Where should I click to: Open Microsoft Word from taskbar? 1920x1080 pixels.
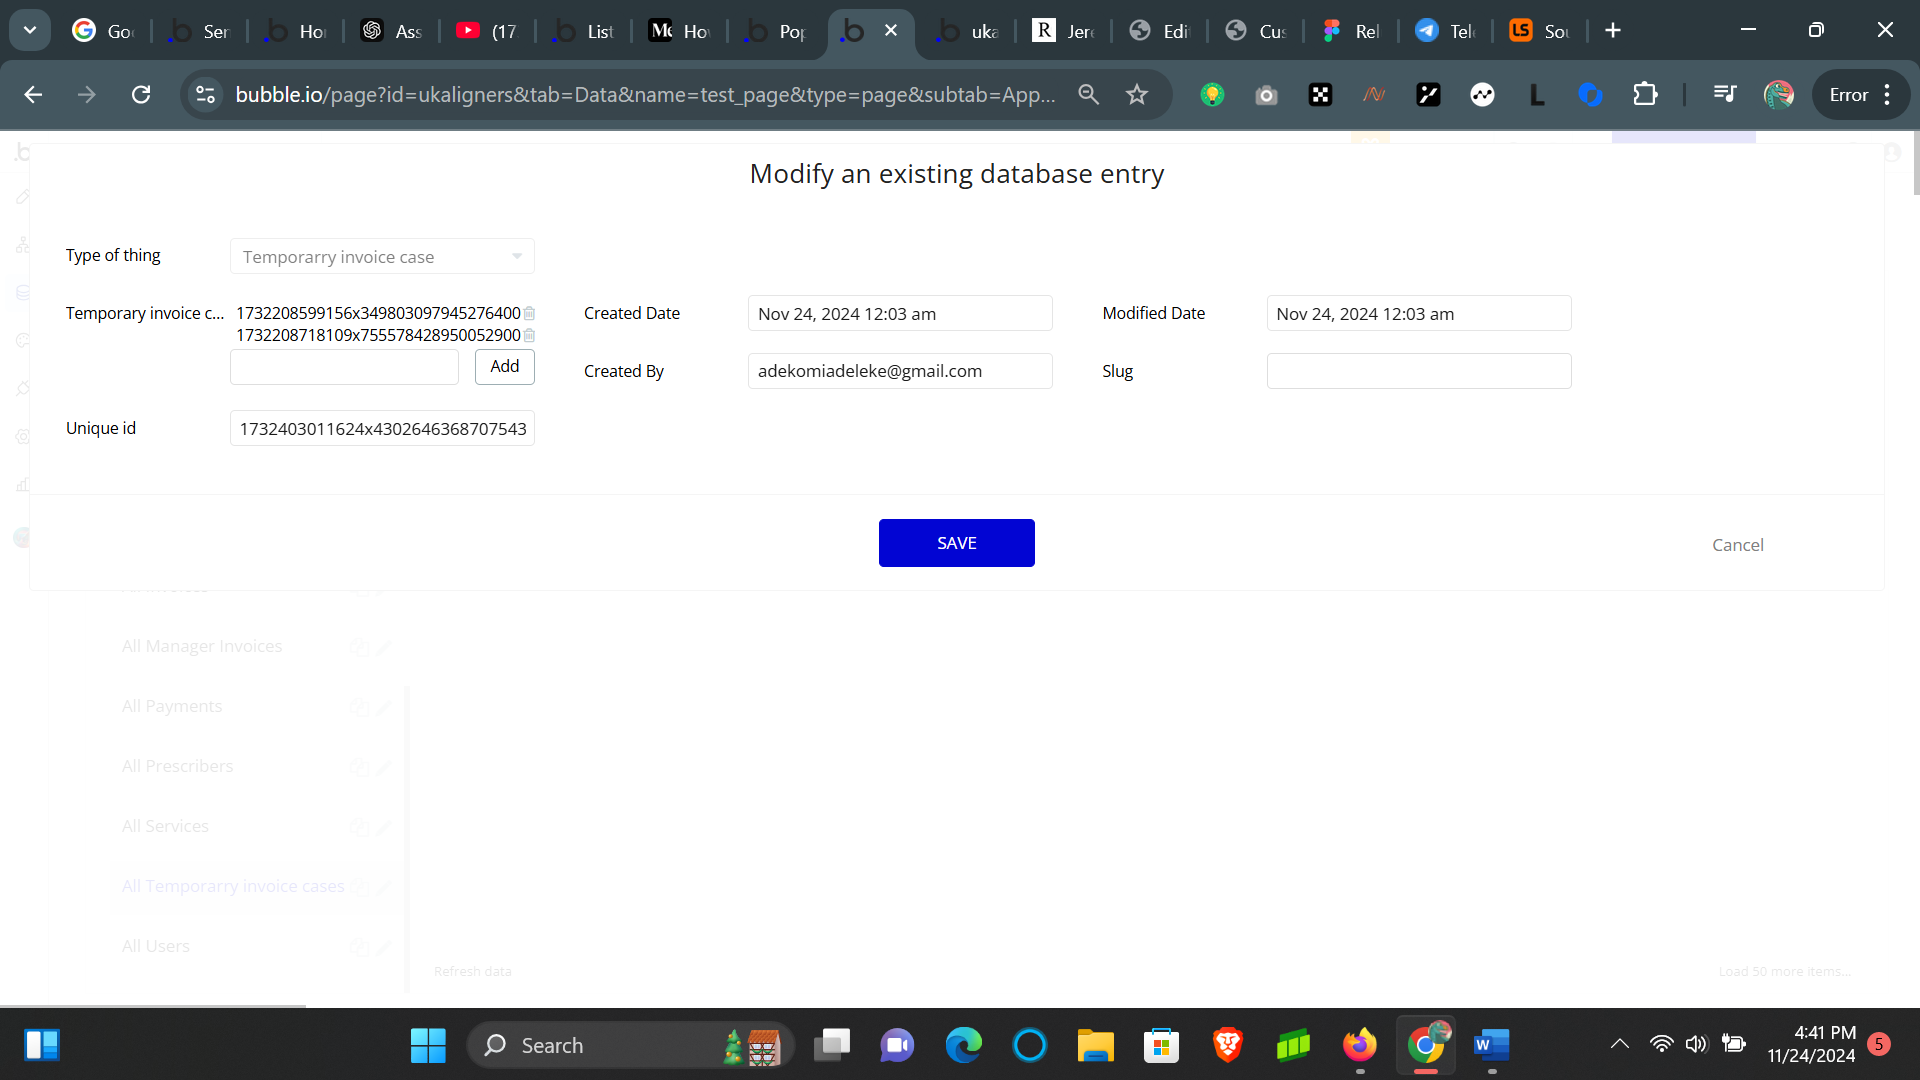click(1490, 1045)
